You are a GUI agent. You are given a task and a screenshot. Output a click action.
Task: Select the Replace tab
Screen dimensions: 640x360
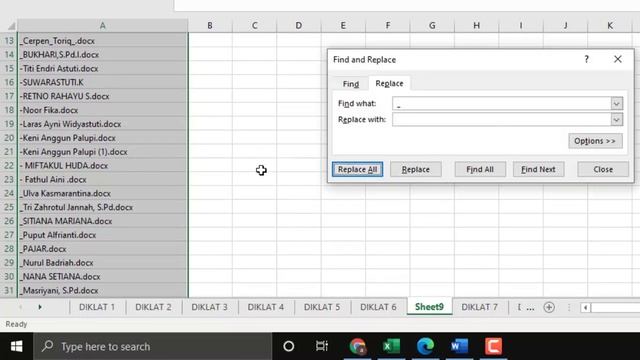tap(389, 83)
